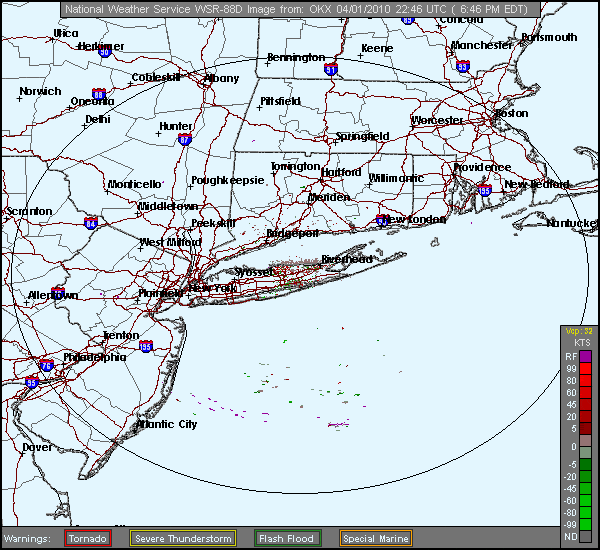
Task: Select the Tornado warning legend box
Action: pos(88,539)
